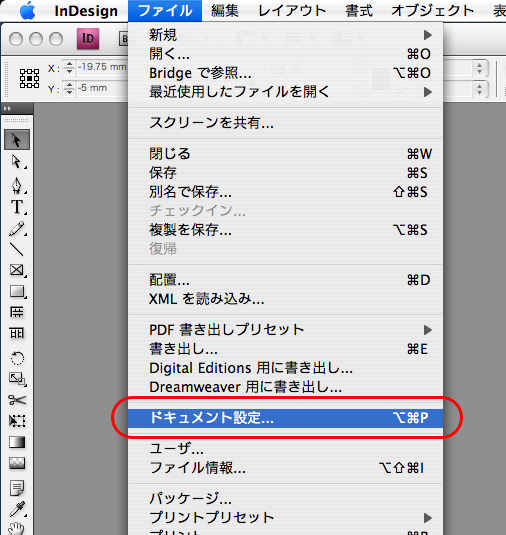Click the lower stepper at right of control panel
The image size is (506, 535).
point(479,89)
